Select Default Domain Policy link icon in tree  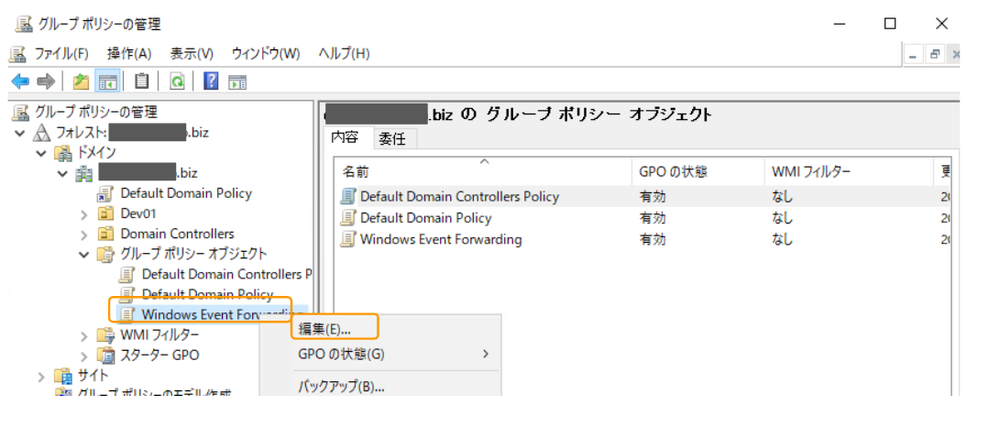(106, 194)
